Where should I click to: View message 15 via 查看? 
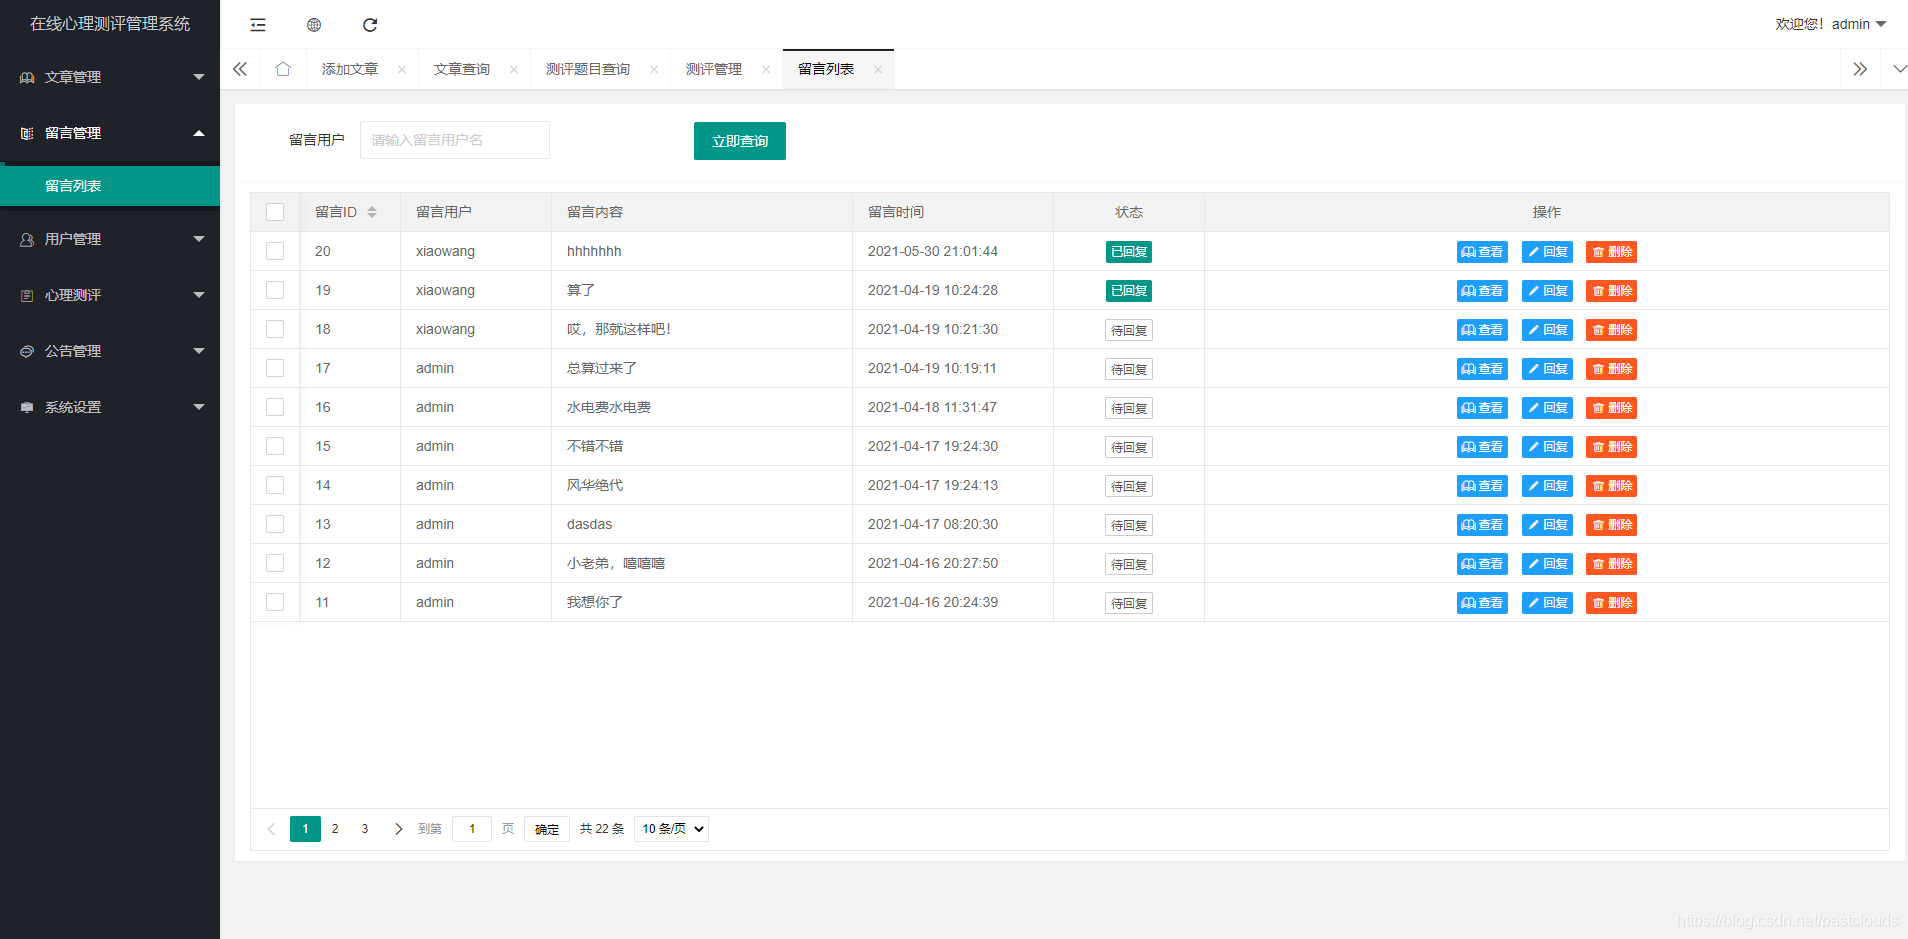tap(1482, 447)
